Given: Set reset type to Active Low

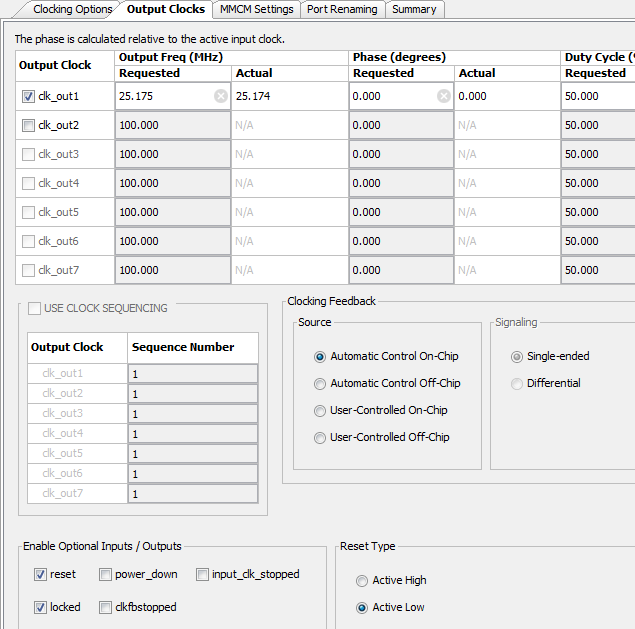Looking at the screenshot, I should click(x=362, y=608).
